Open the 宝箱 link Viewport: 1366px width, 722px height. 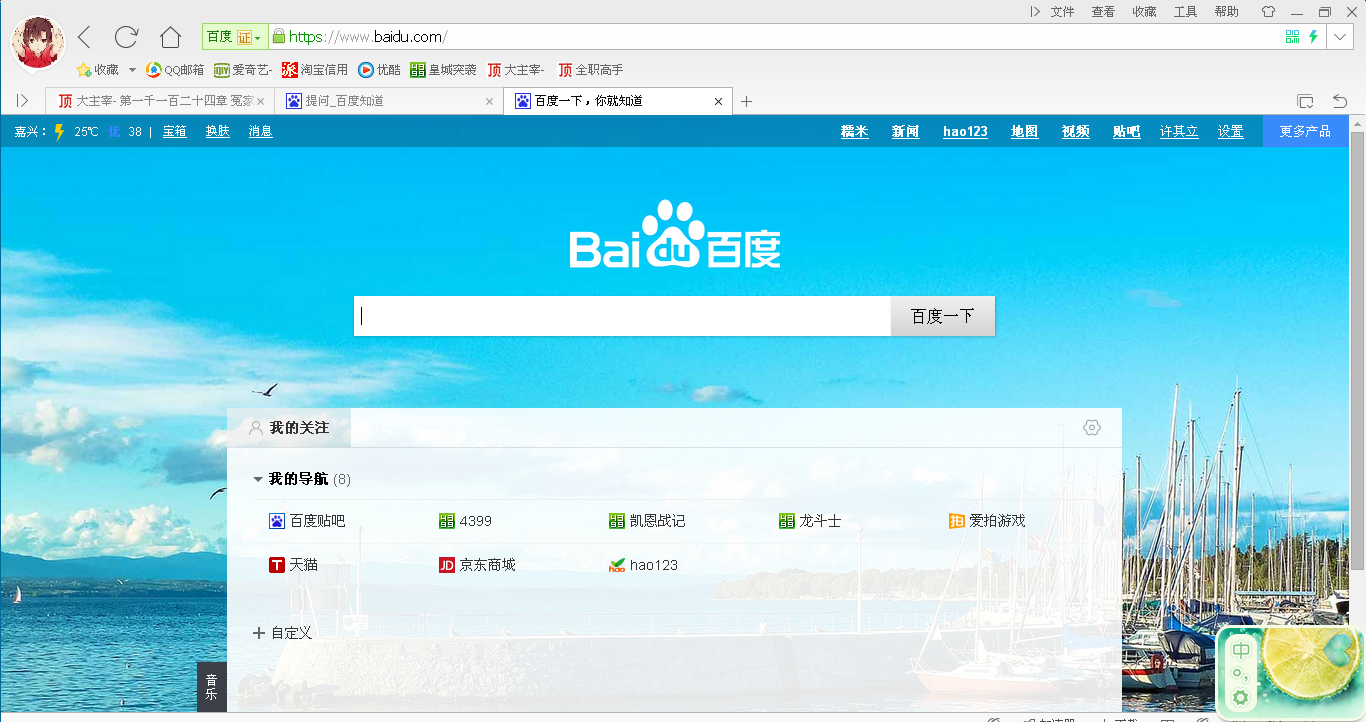tap(174, 131)
